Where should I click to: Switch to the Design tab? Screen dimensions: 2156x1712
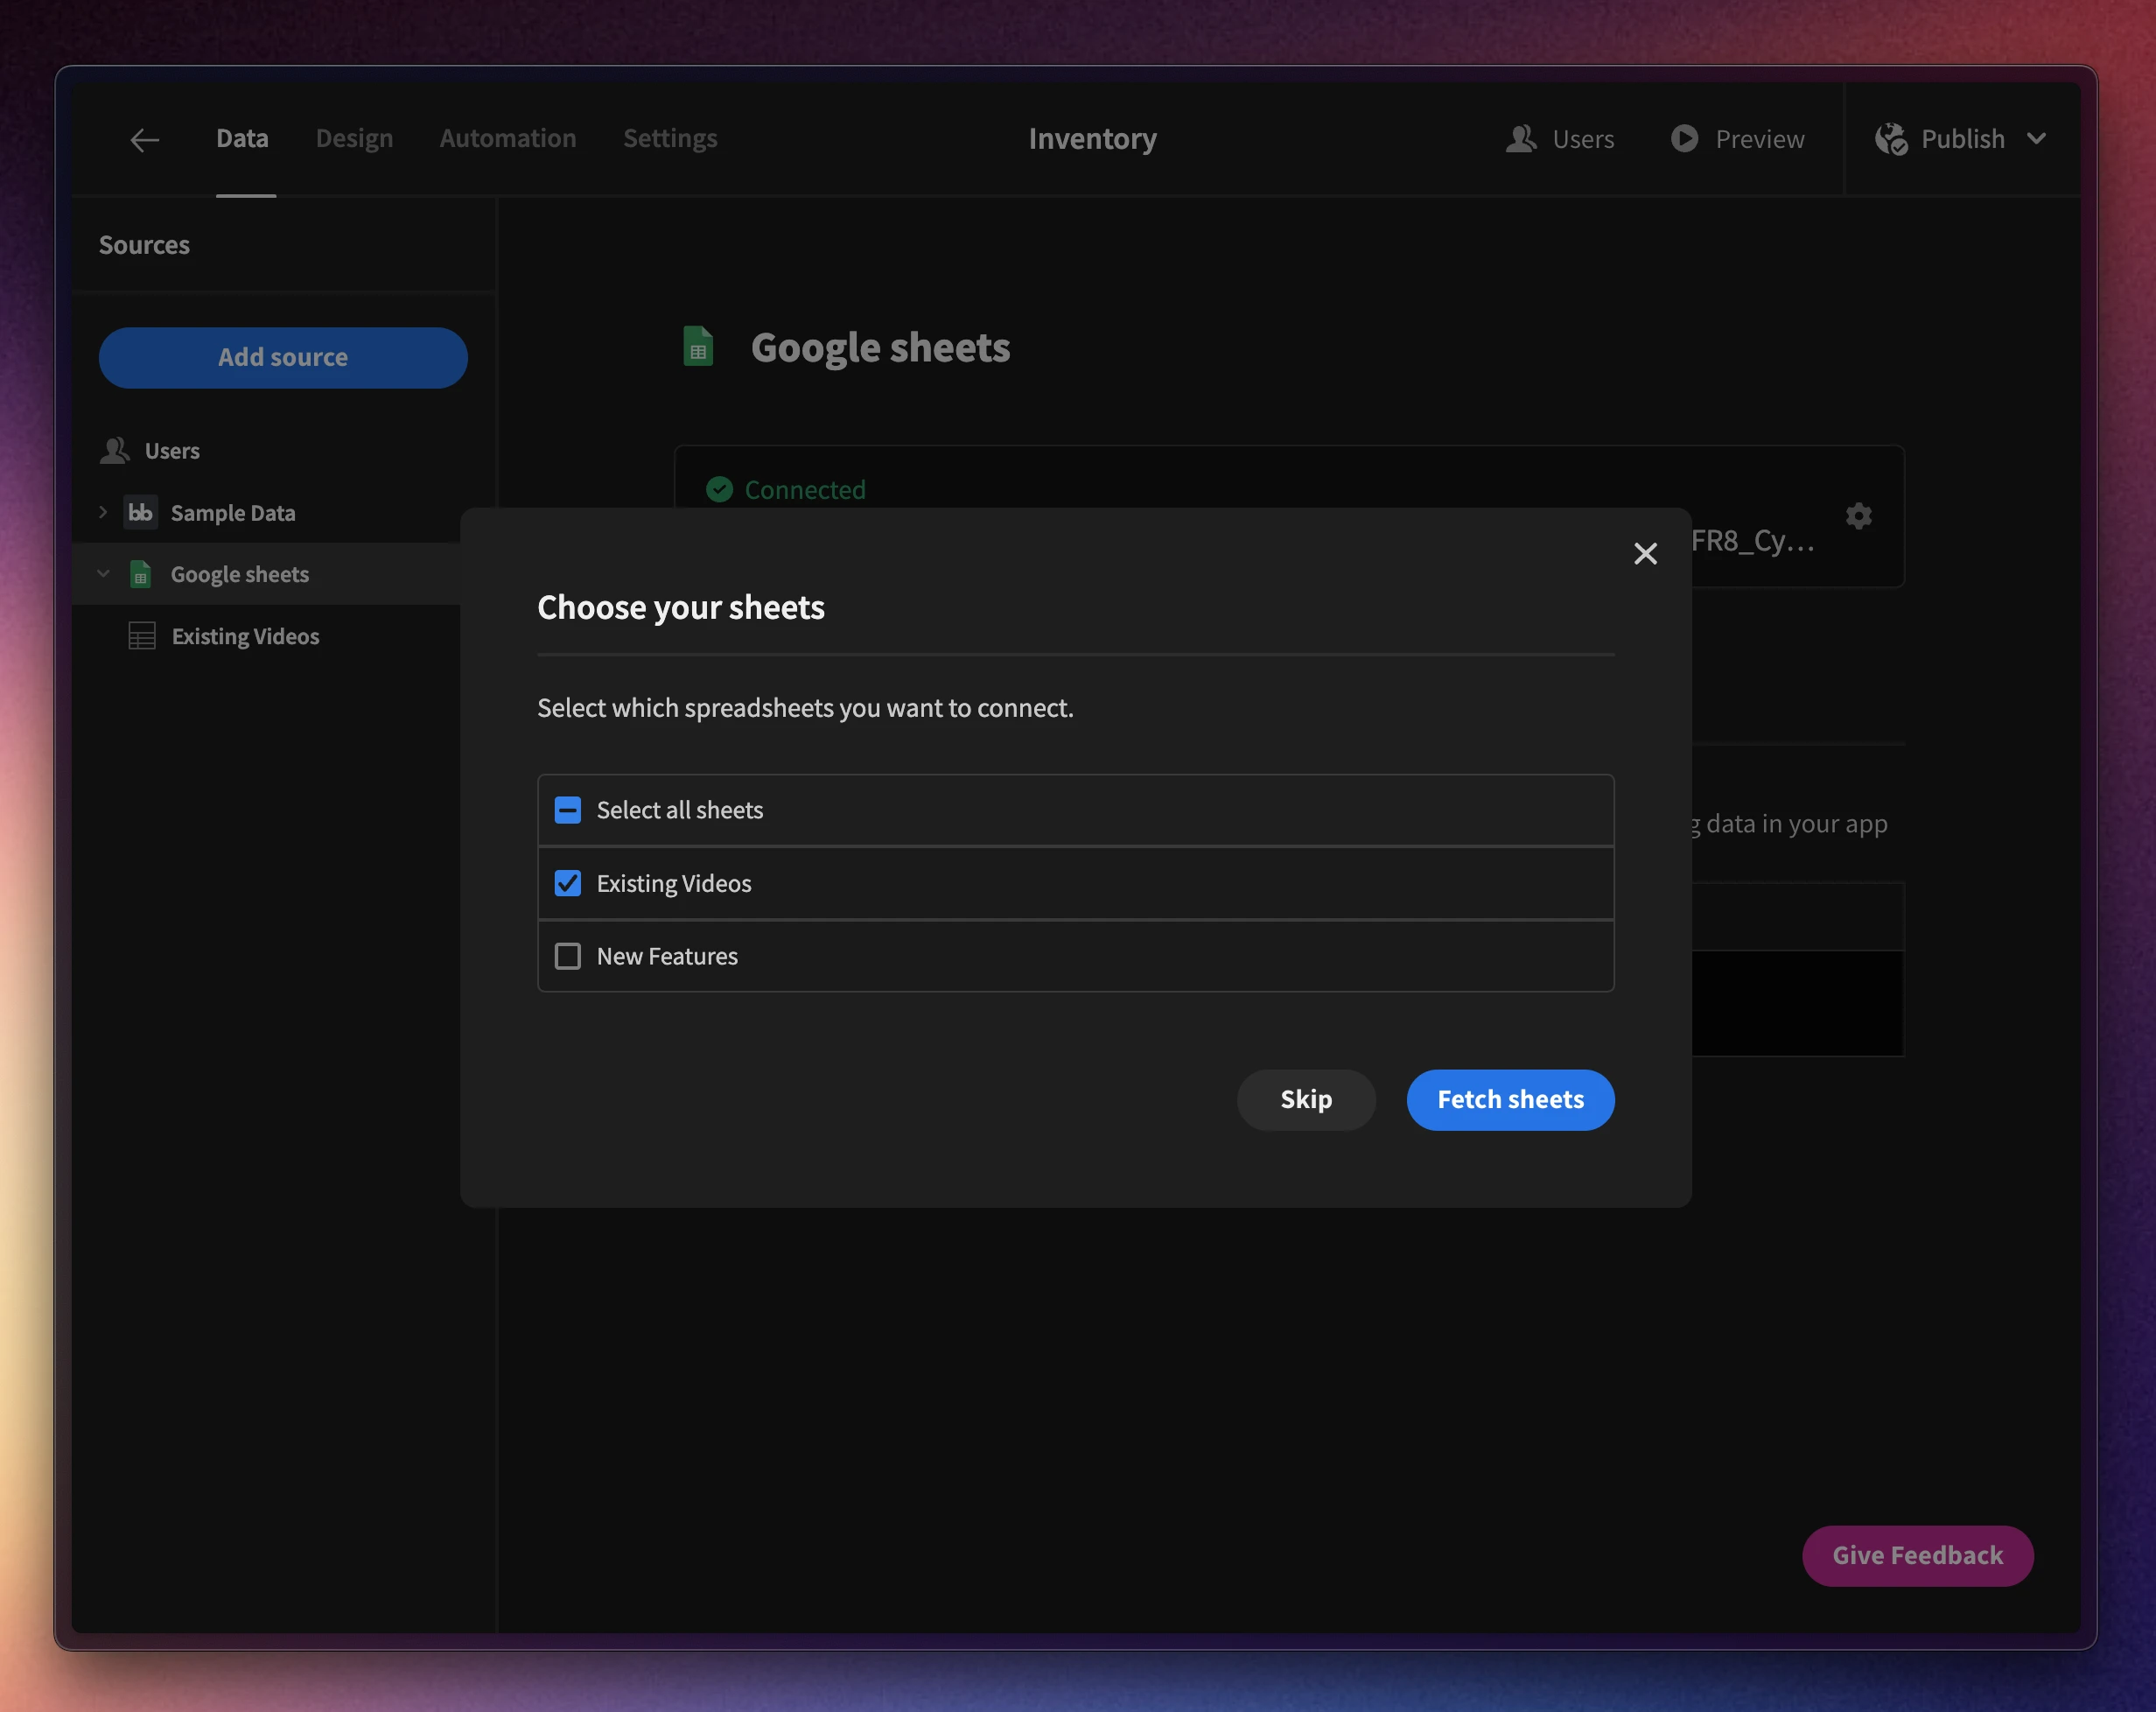click(353, 138)
